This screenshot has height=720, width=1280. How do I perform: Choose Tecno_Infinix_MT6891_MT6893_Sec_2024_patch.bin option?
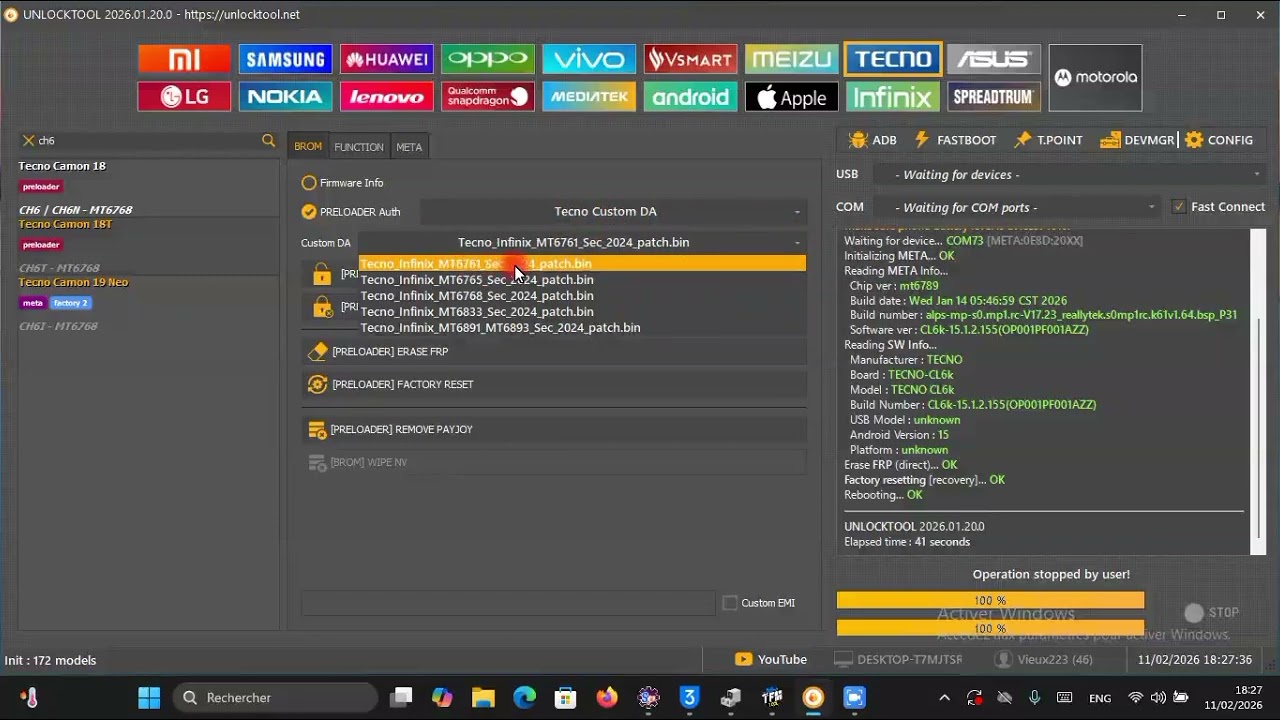click(x=582, y=328)
